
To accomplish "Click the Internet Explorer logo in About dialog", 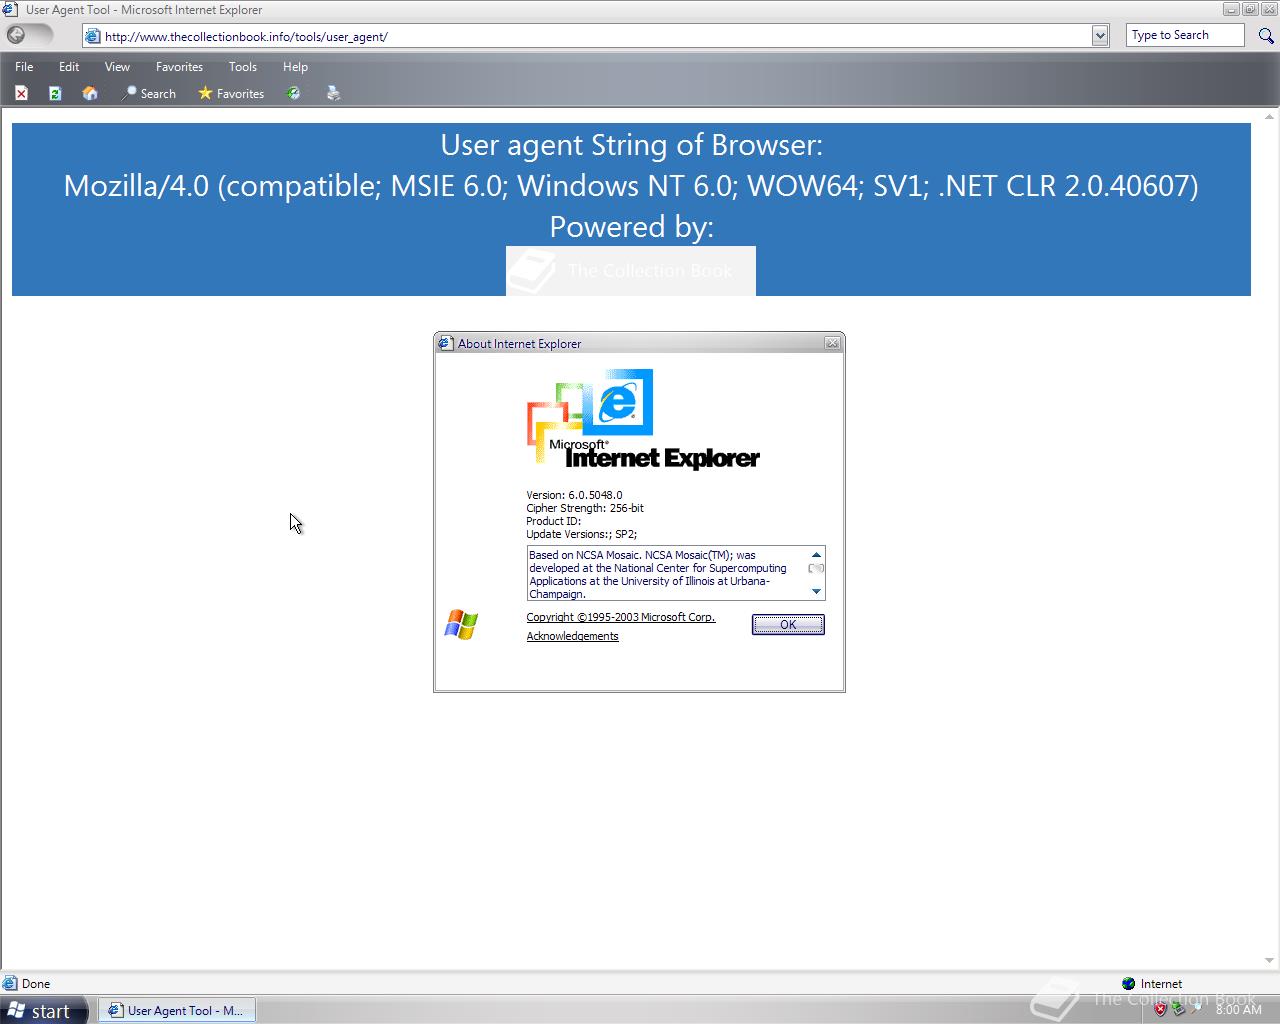I will tap(642, 420).
